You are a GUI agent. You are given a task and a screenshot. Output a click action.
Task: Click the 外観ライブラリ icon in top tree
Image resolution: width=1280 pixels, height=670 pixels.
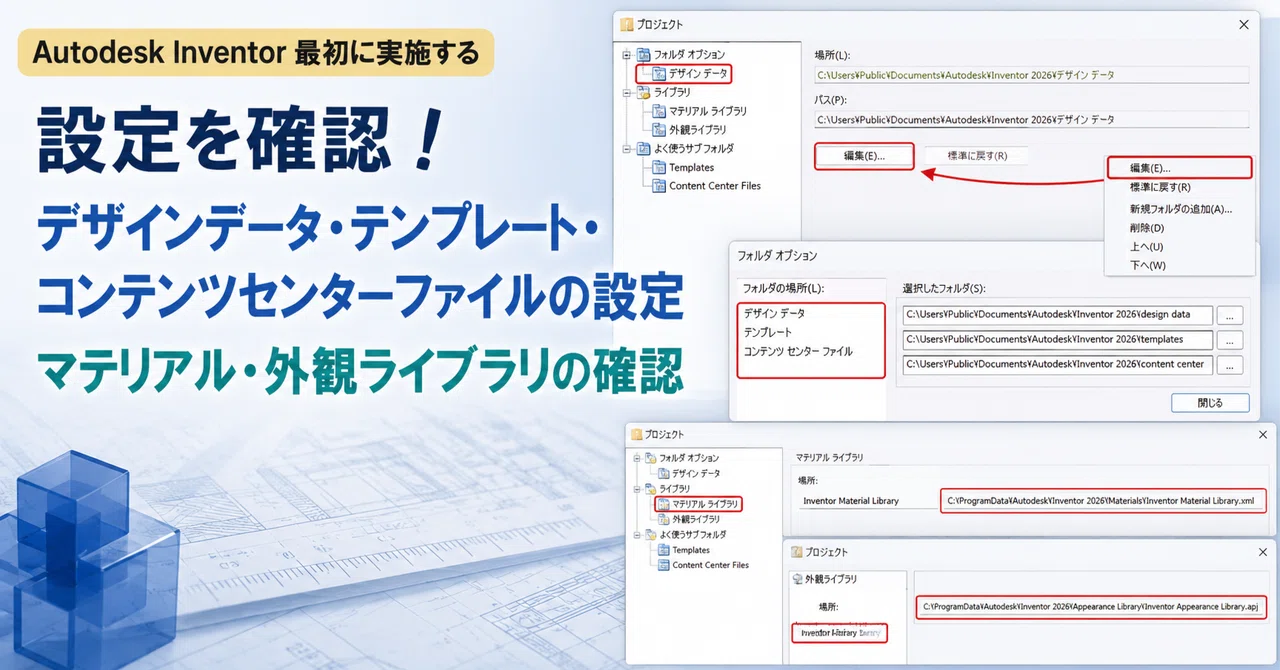click(660, 130)
